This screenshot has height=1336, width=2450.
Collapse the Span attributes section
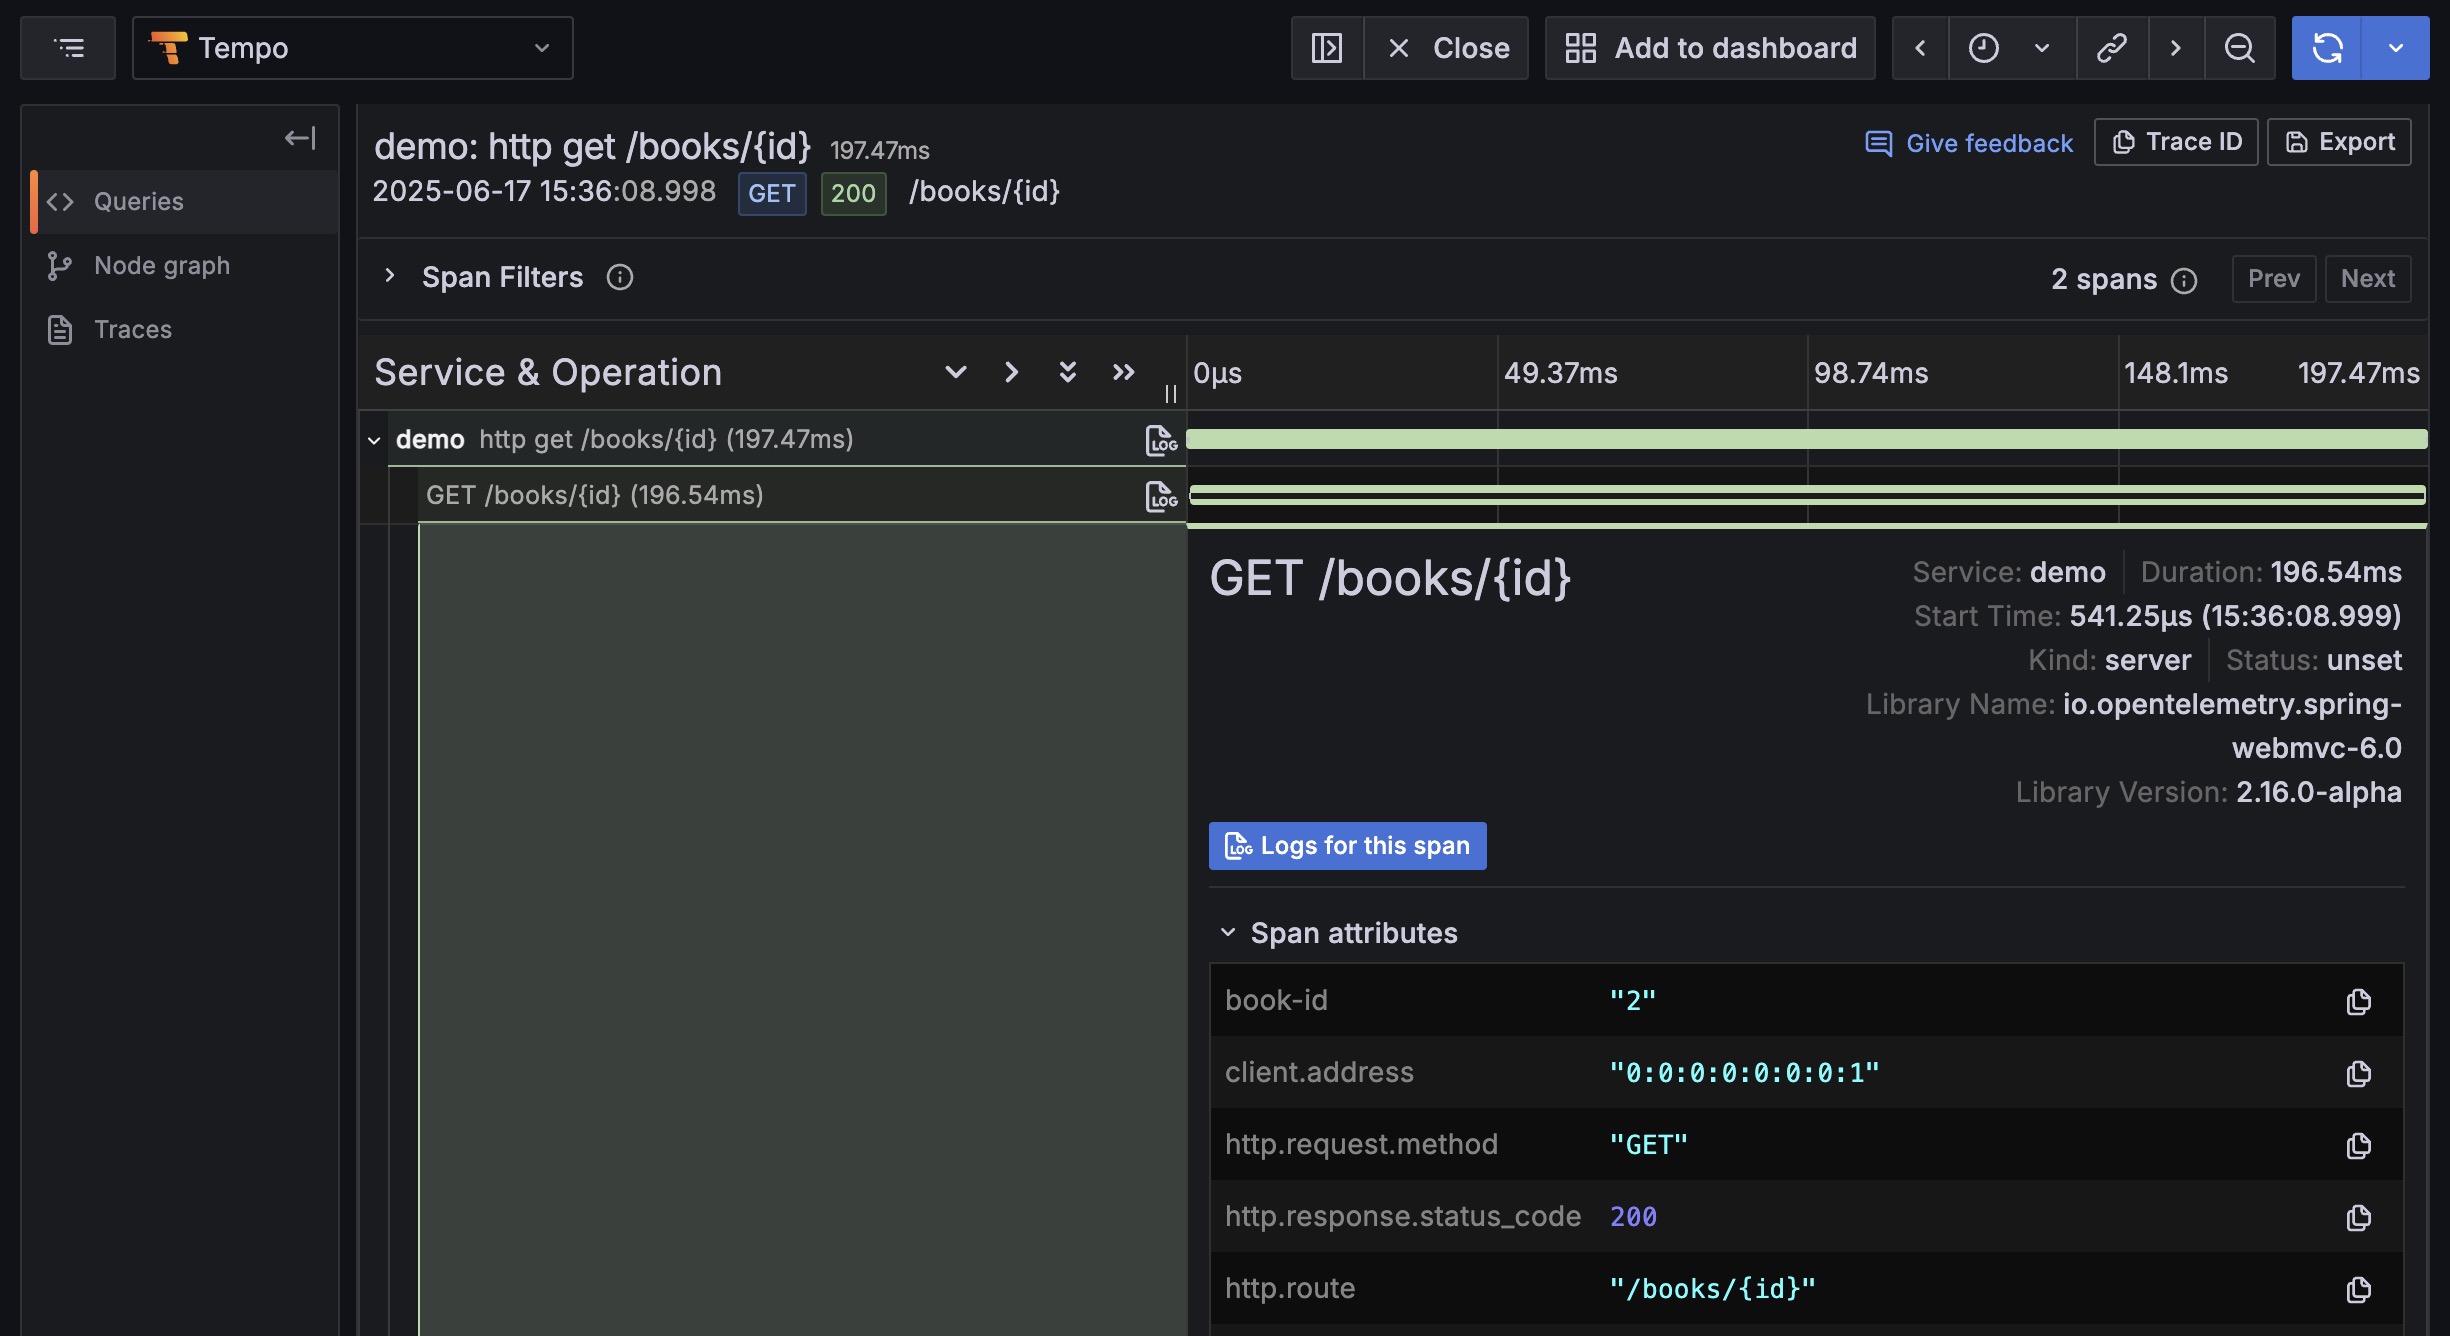[1228, 932]
